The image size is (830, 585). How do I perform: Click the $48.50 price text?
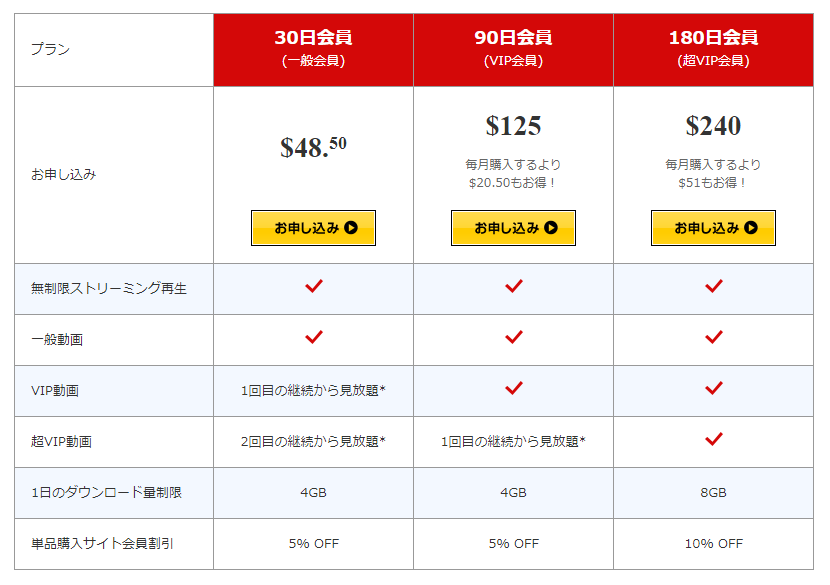tap(313, 147)
